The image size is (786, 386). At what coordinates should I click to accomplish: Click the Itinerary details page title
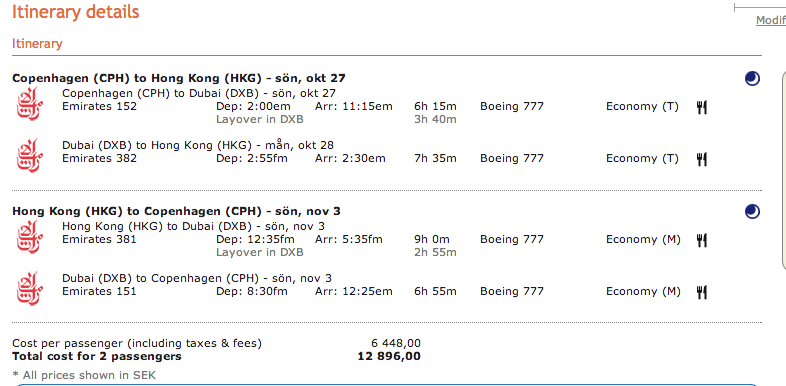click(76, 12)
